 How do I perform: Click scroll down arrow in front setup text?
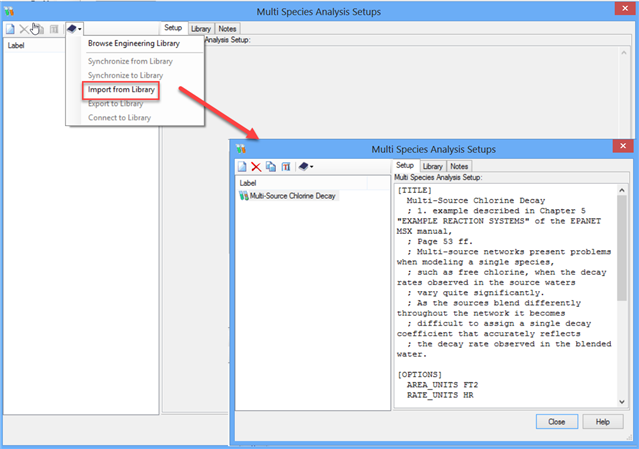[x=622, y=402]
